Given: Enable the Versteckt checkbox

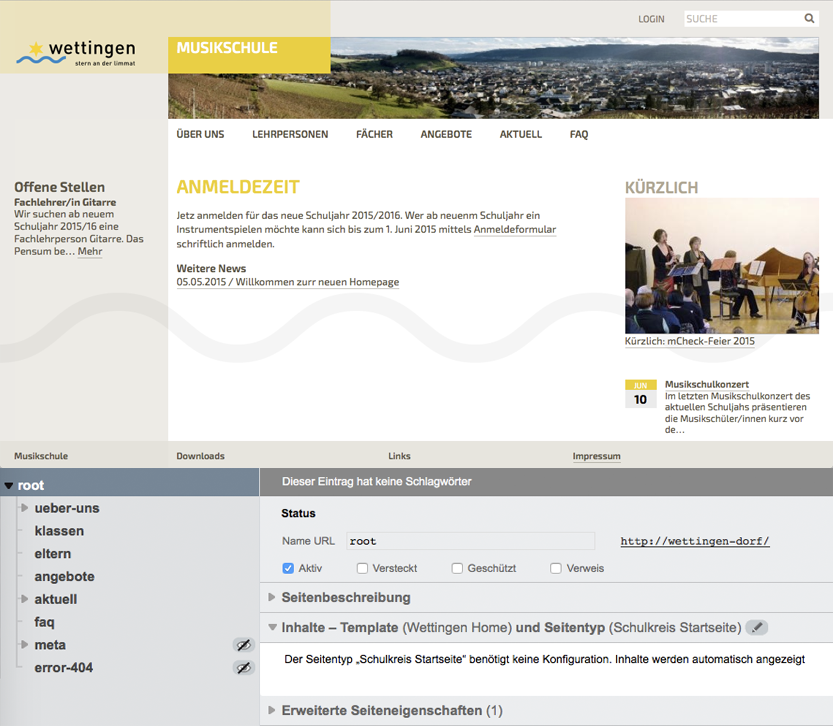Looking at the screenshot, I should [x=362, y=568].
